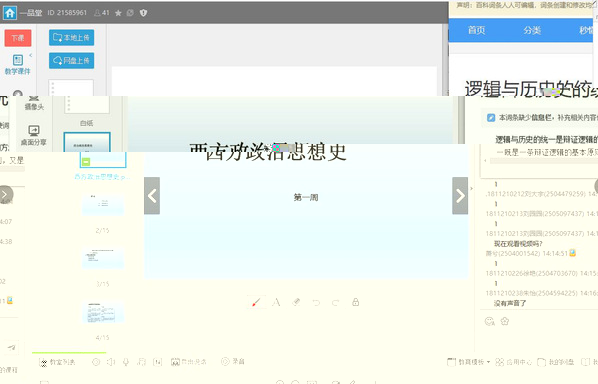The image size is (598, 384).
Task: Select slide thumbnail labeled 2/15
Action: click(103, 205)
